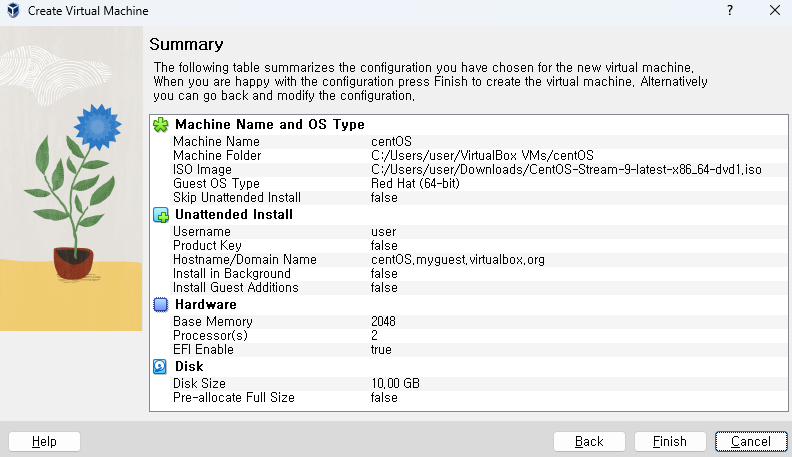Click the Guest OS Type row label
The width and height of the screenshot is (792, 457).
tap(216, 183)
